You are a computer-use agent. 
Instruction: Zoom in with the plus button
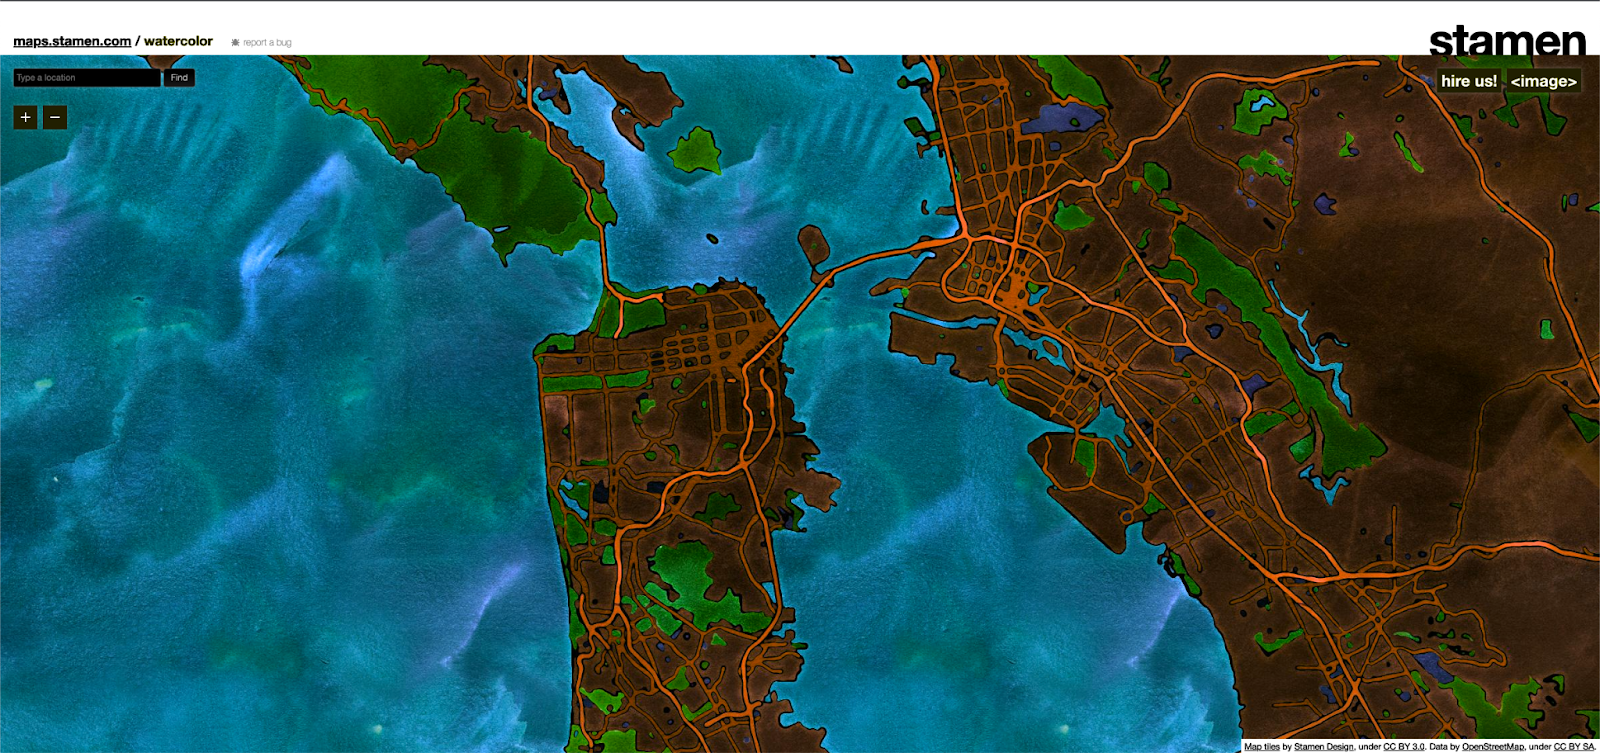(25, 117)
